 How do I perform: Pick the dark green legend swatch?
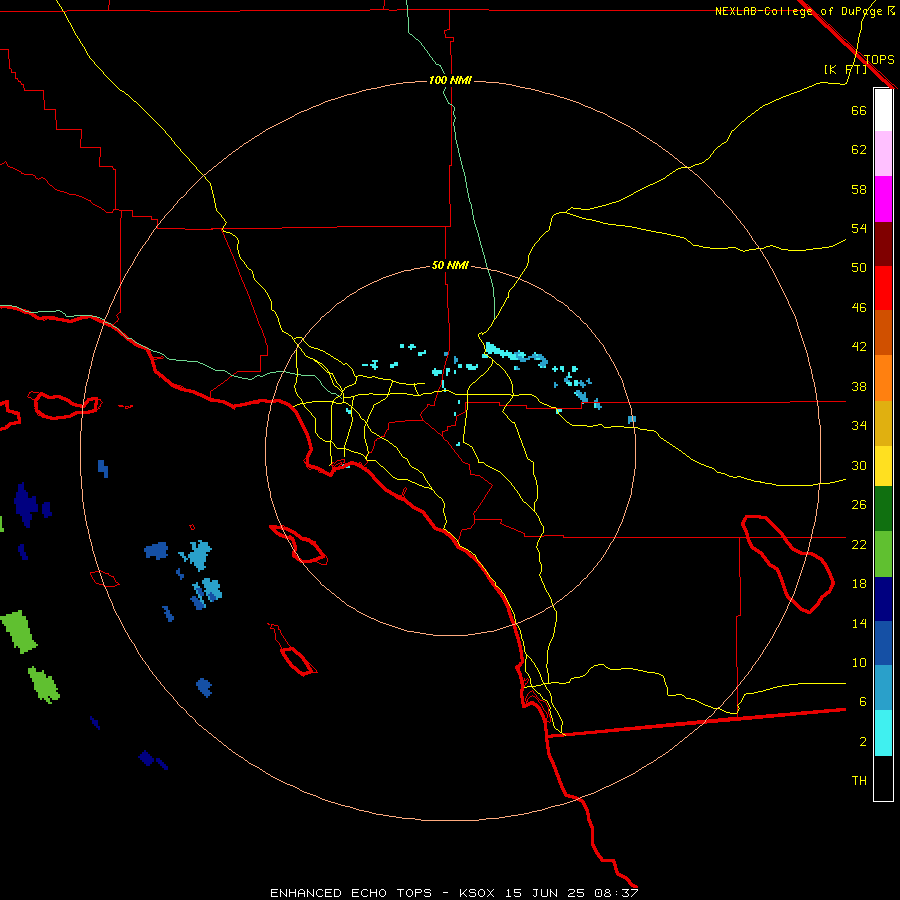click(883, 509)
